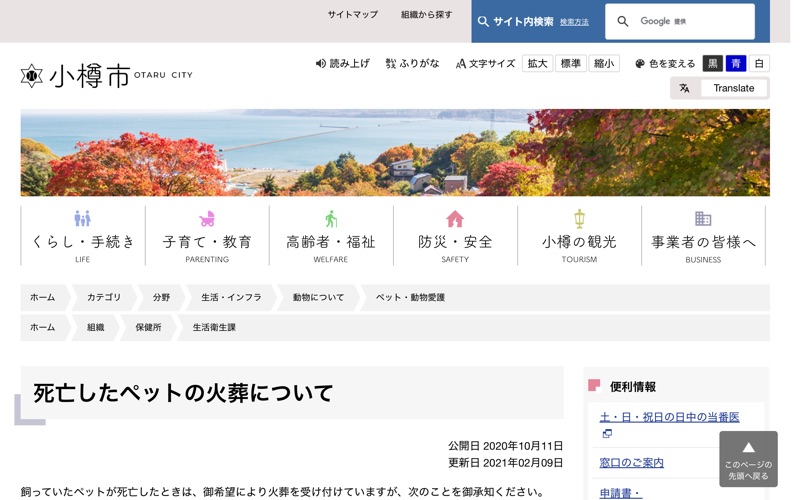Viewport: 800px width, 500px height.
Task: Click the autumn harbor banner image
Action: coord(395,153)
